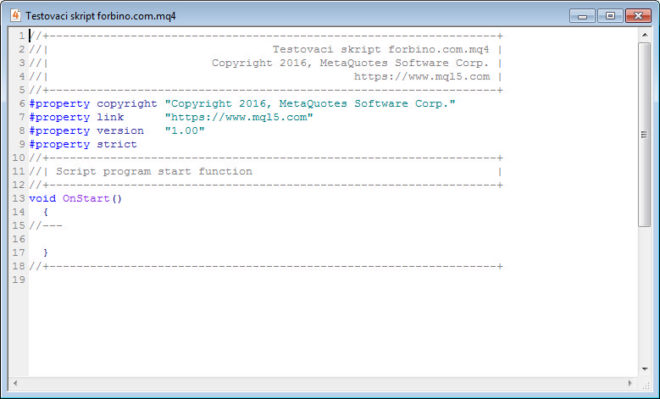The height and width of the screenshot is (399, 660).
Task: Click line number 13 in the gutter
Action: pyautogui.click(x=19, y=198)
